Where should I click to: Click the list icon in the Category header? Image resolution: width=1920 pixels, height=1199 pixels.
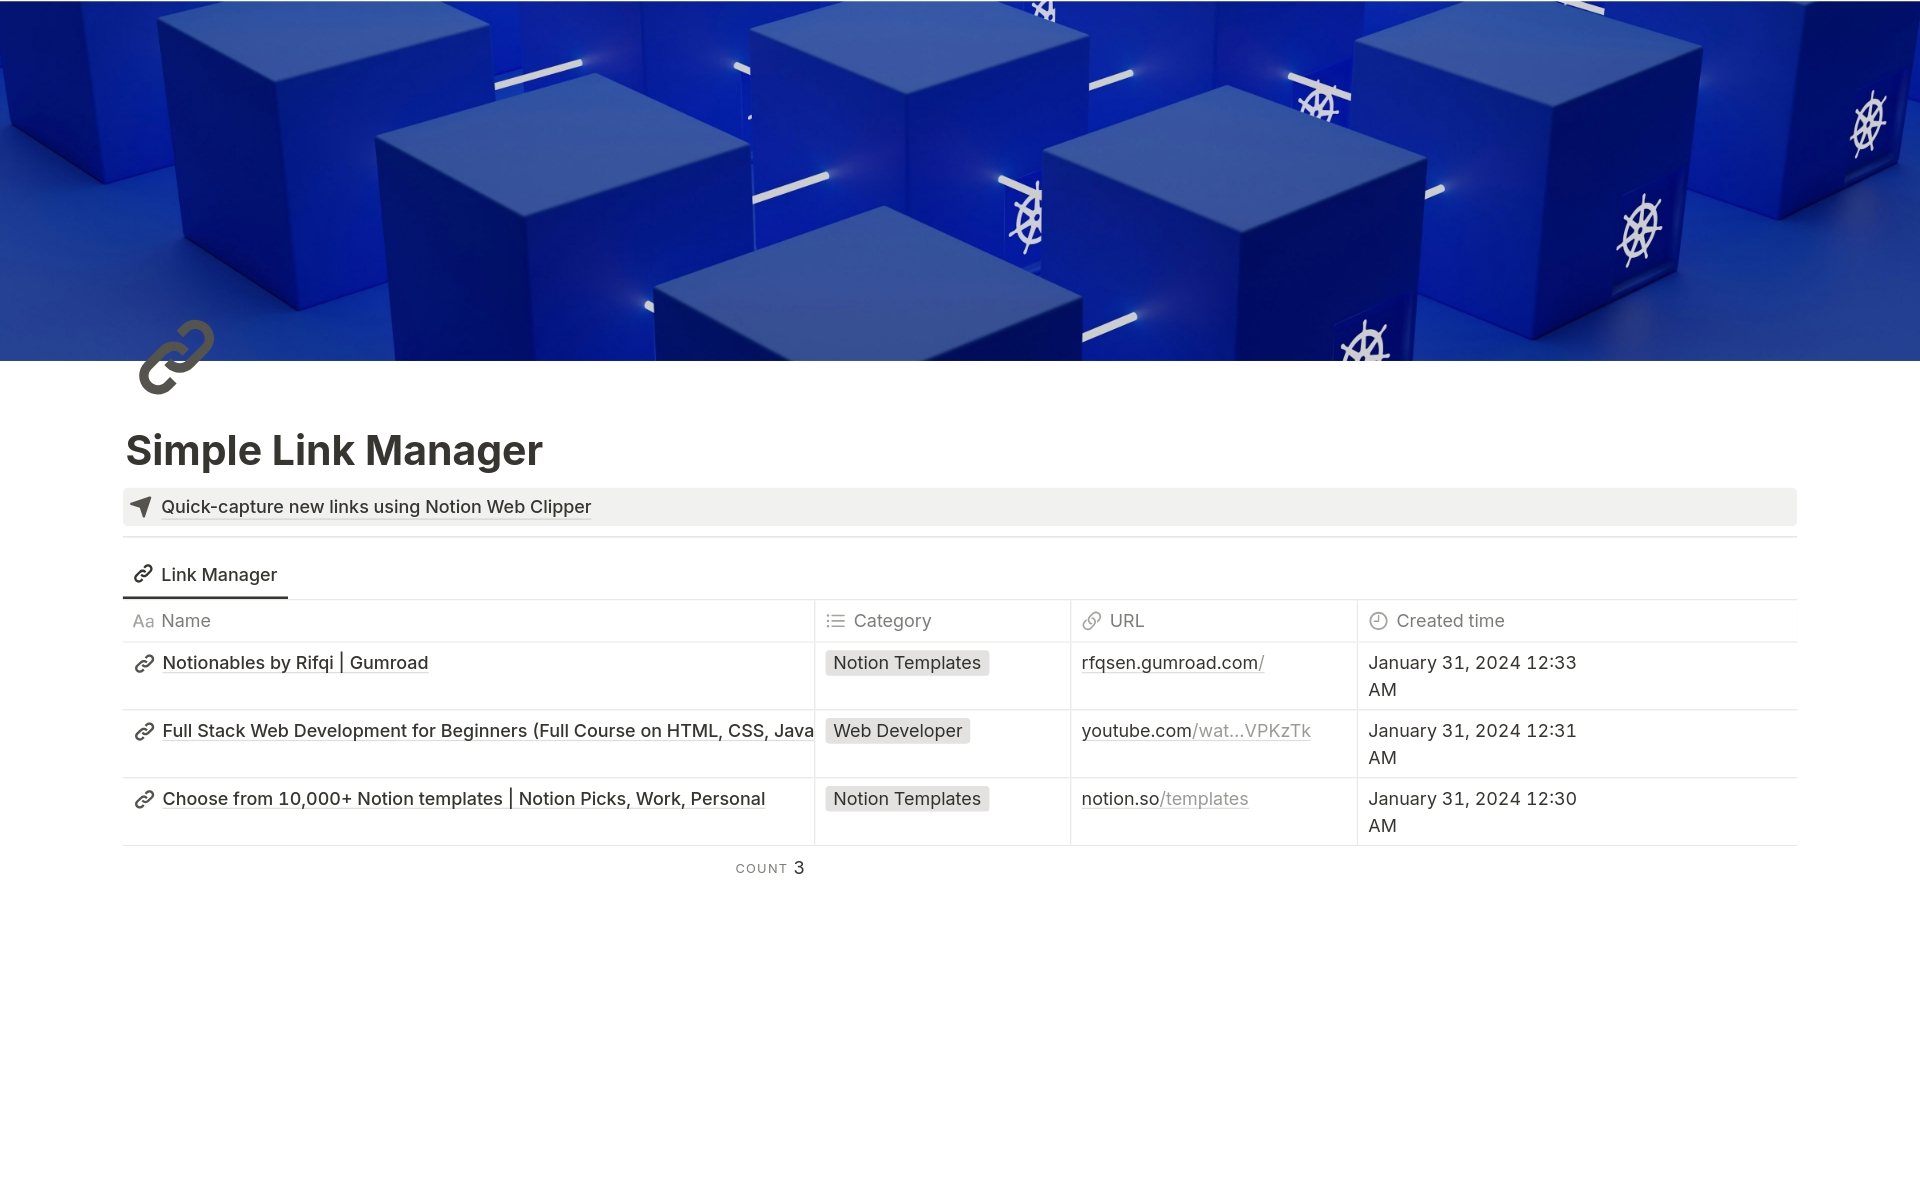pos(834,620)
